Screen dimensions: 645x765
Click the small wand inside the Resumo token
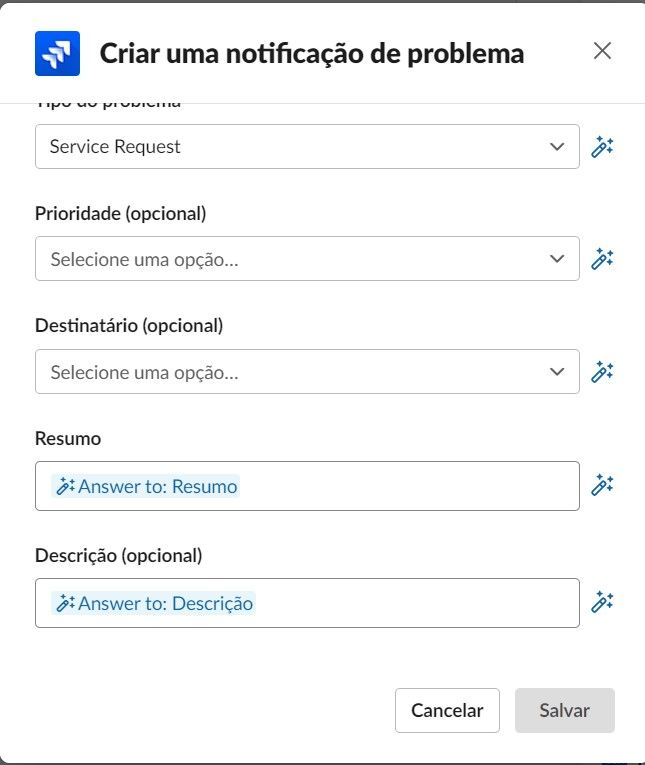pos(65,487)
